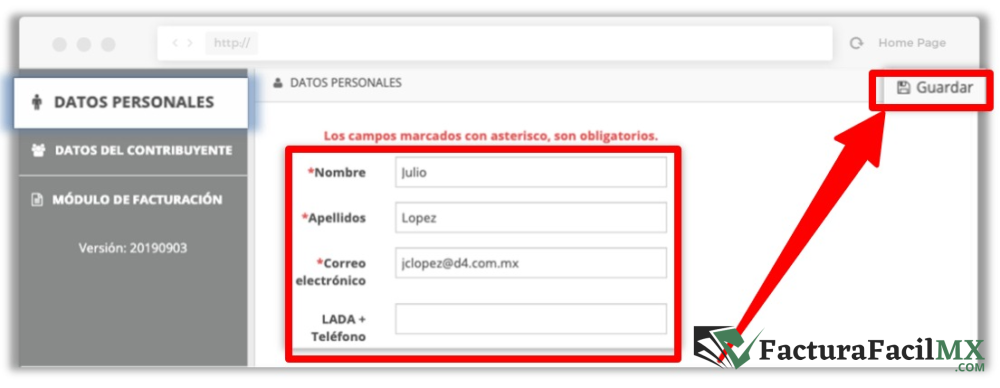Viewport: 1000px width, 388px height.
Task: Click the Home Page link
Action: [912, 43]
